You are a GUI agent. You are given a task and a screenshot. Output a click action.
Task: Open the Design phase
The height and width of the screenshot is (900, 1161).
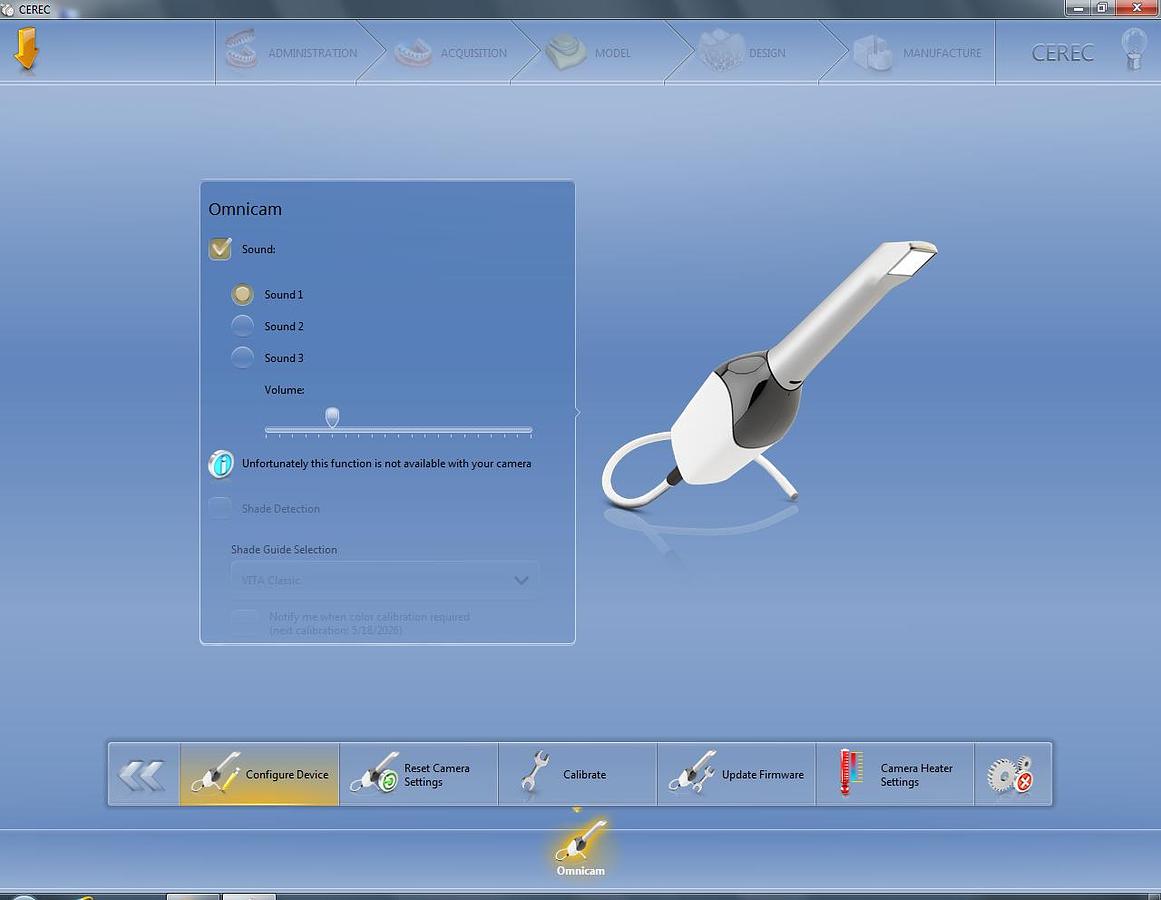(x=743, y=52)
